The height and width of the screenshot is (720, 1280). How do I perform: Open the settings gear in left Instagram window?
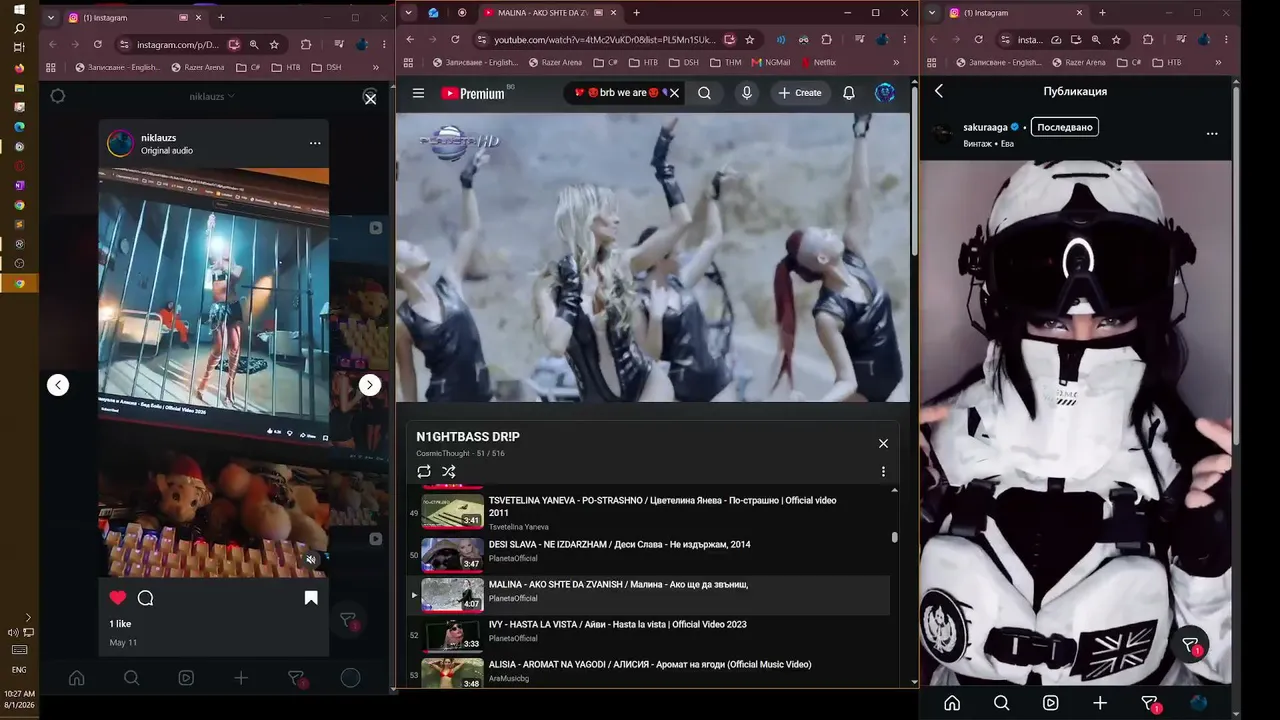coord(58,96)
